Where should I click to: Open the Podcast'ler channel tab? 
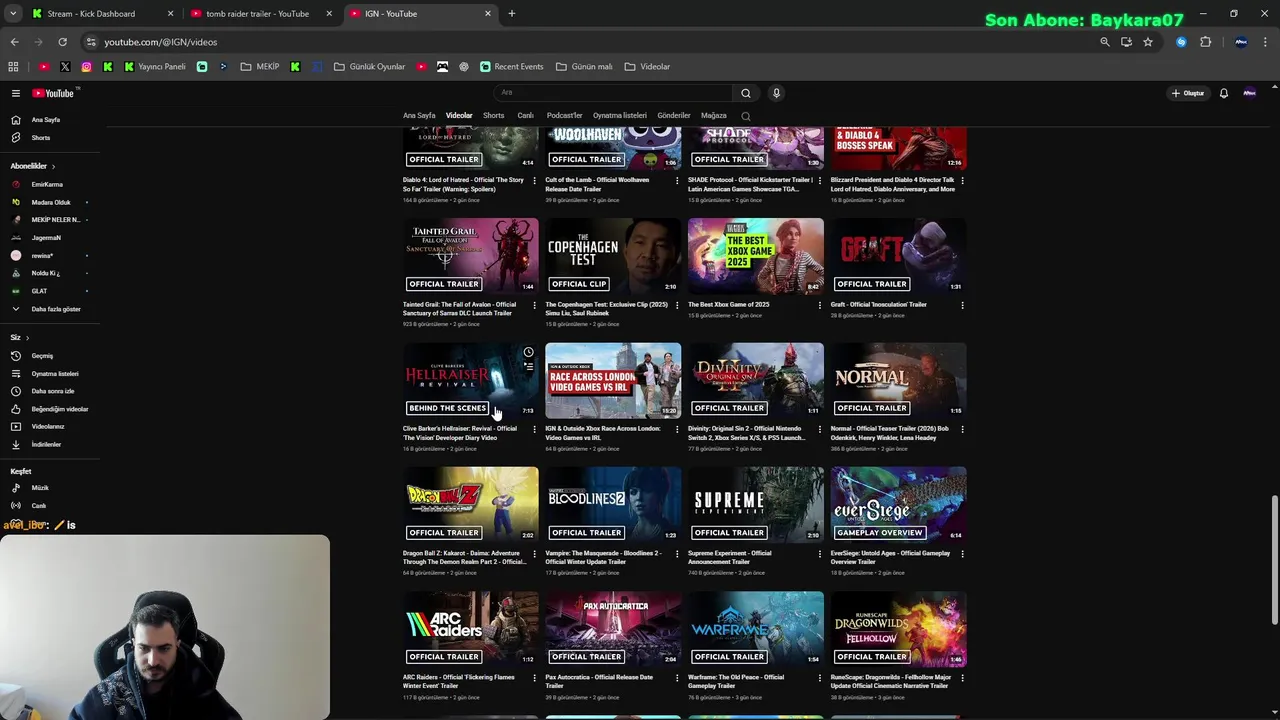pyautogui.click(x=564, y=116)
